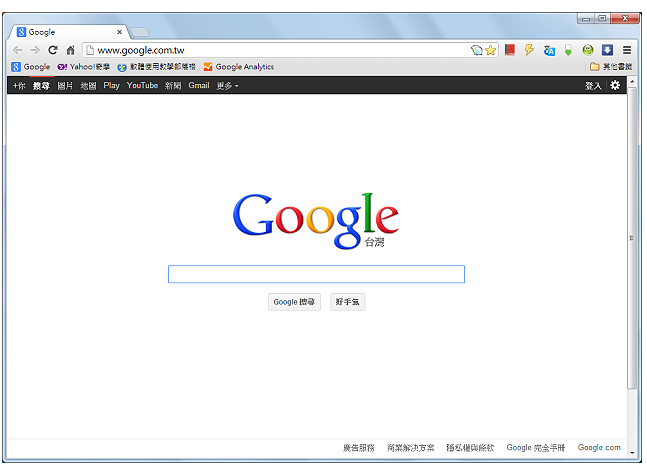The image size is (647, 465).
Task: Click the Google 搜尋 button
Action: (294, 302)
